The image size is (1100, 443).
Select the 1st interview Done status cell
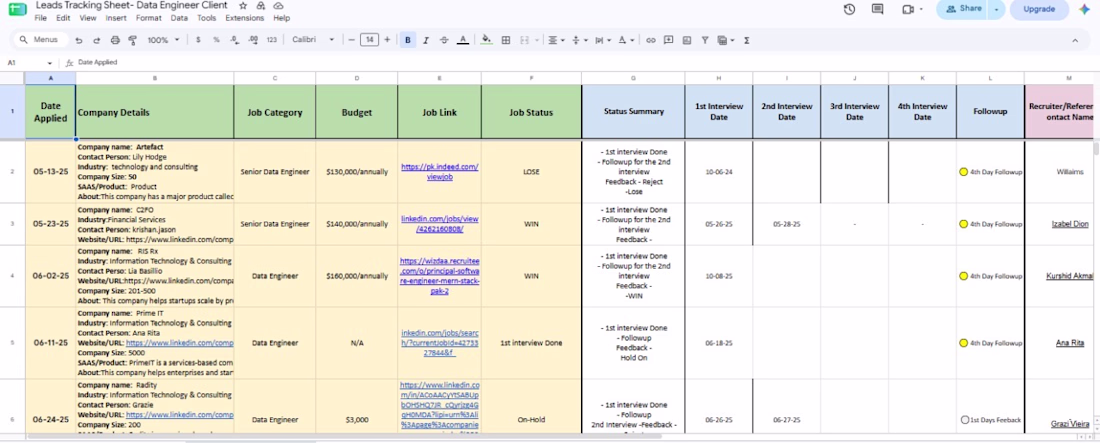click(531, 343)
